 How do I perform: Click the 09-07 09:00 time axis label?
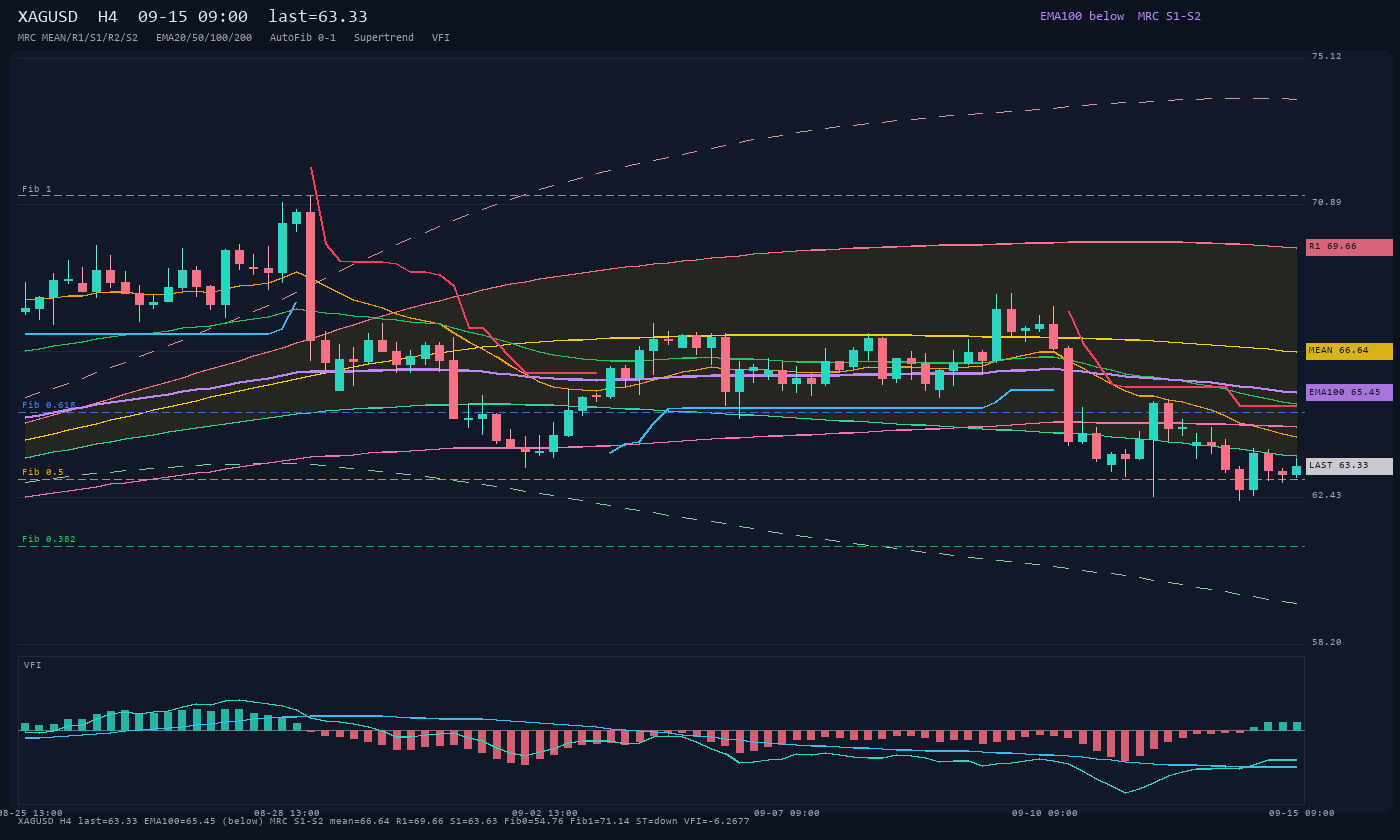(787, 813)
